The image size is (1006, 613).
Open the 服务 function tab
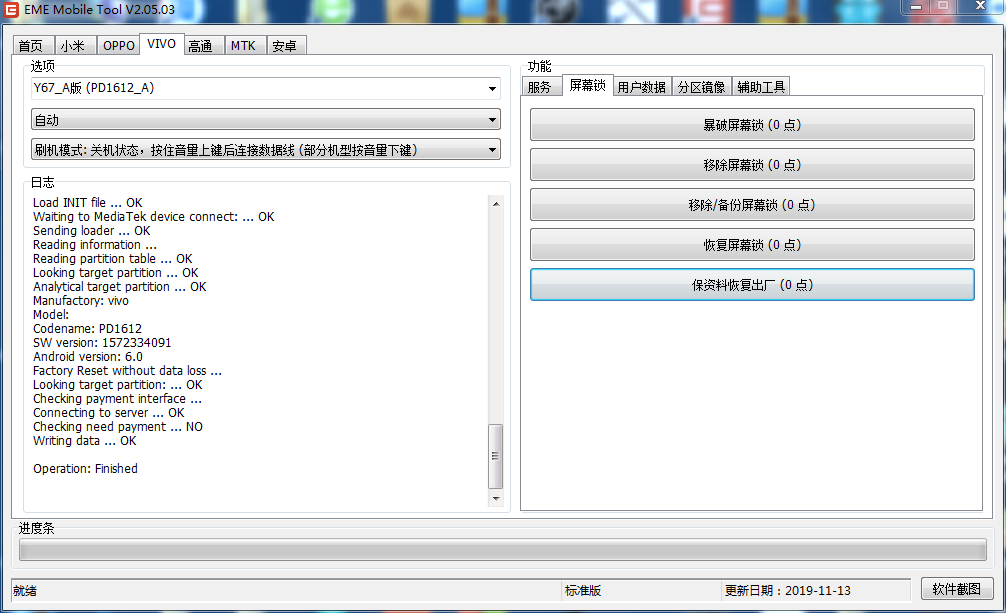540,87
